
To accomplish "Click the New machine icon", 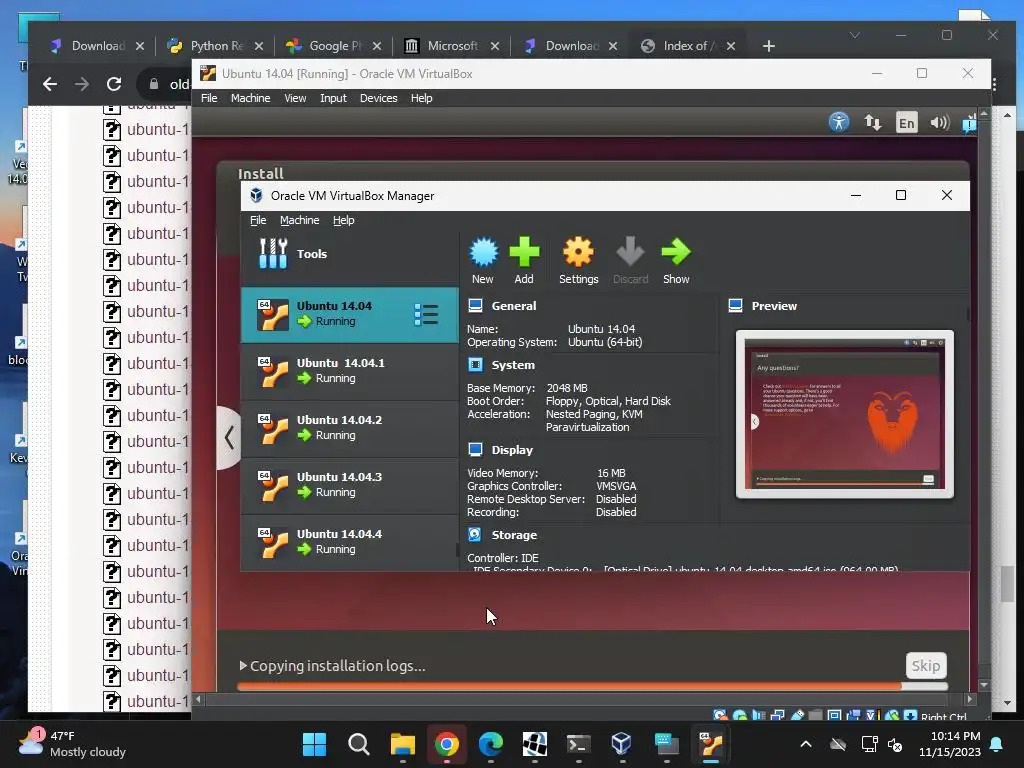I will 483,260.
